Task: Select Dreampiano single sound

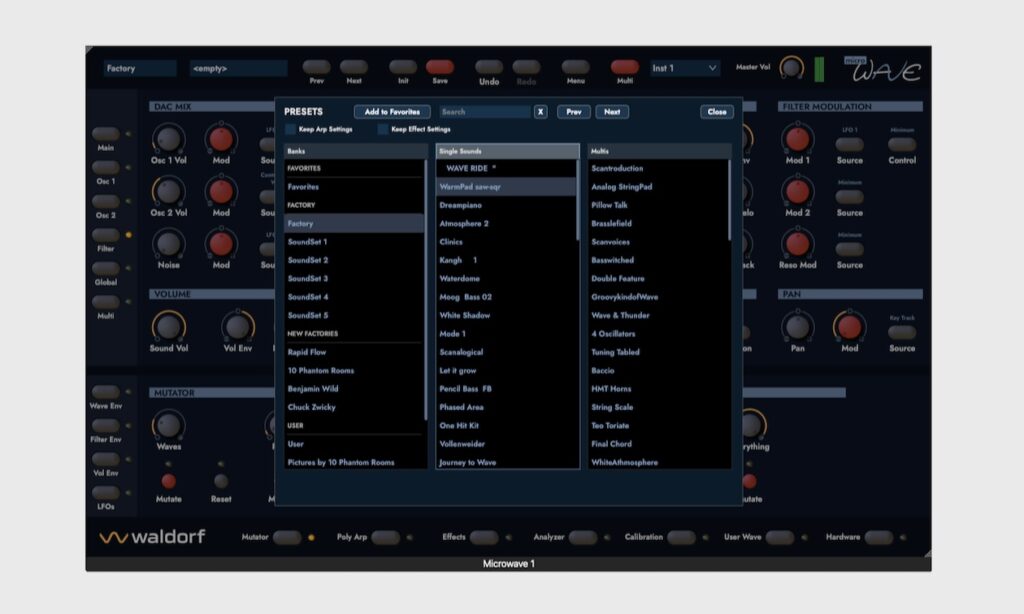Action: click(x=506, y=205)
